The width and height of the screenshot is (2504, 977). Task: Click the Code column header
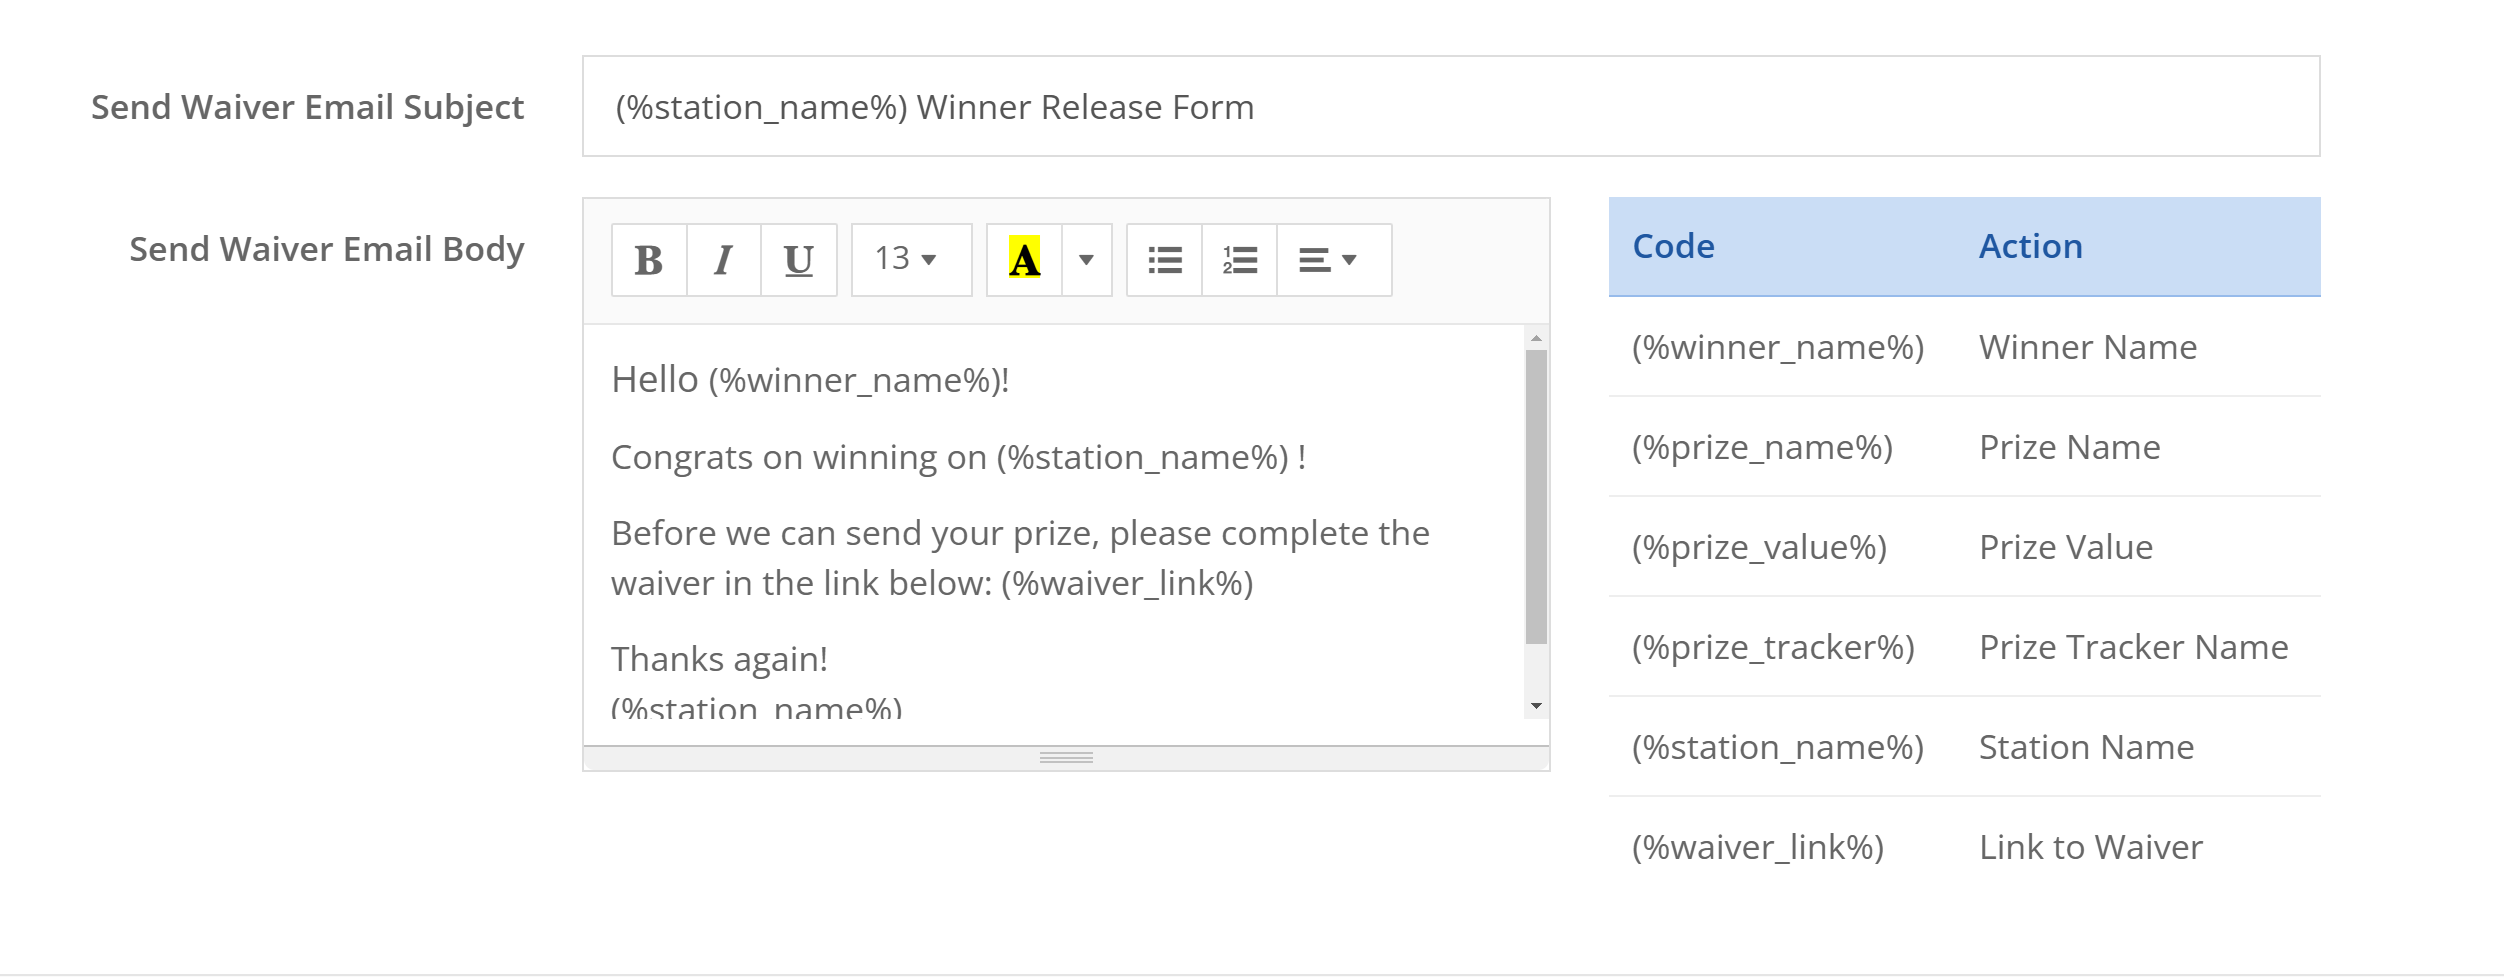click(1673, 247)
